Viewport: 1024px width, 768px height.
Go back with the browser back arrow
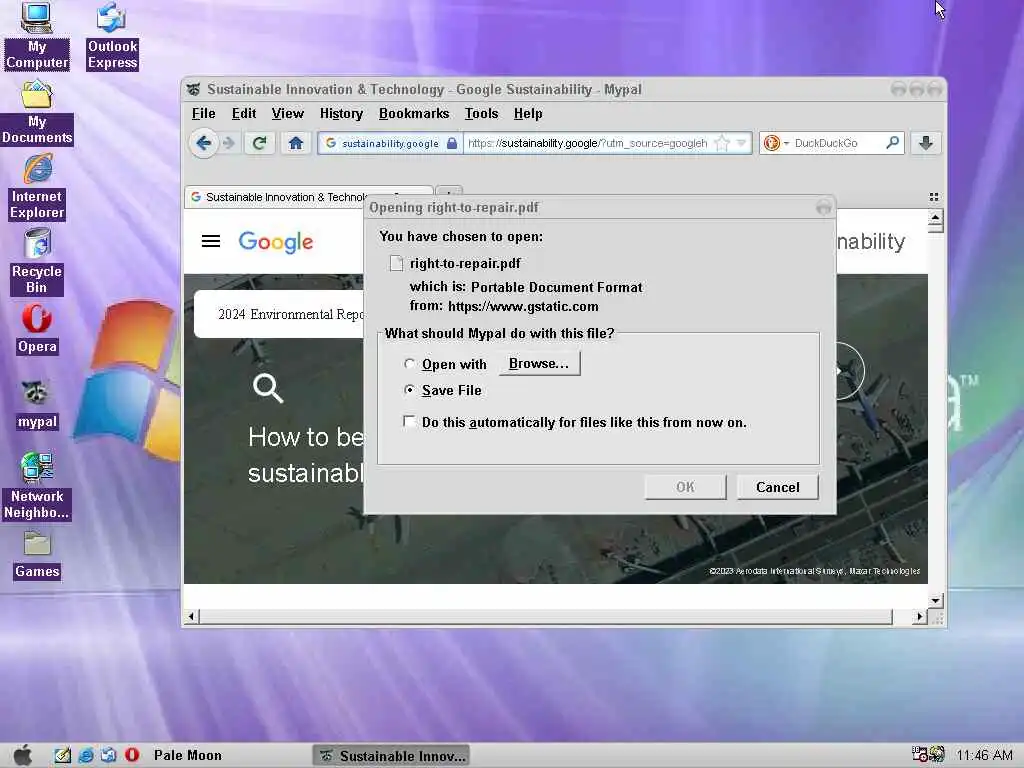click(x=203, y=143)
